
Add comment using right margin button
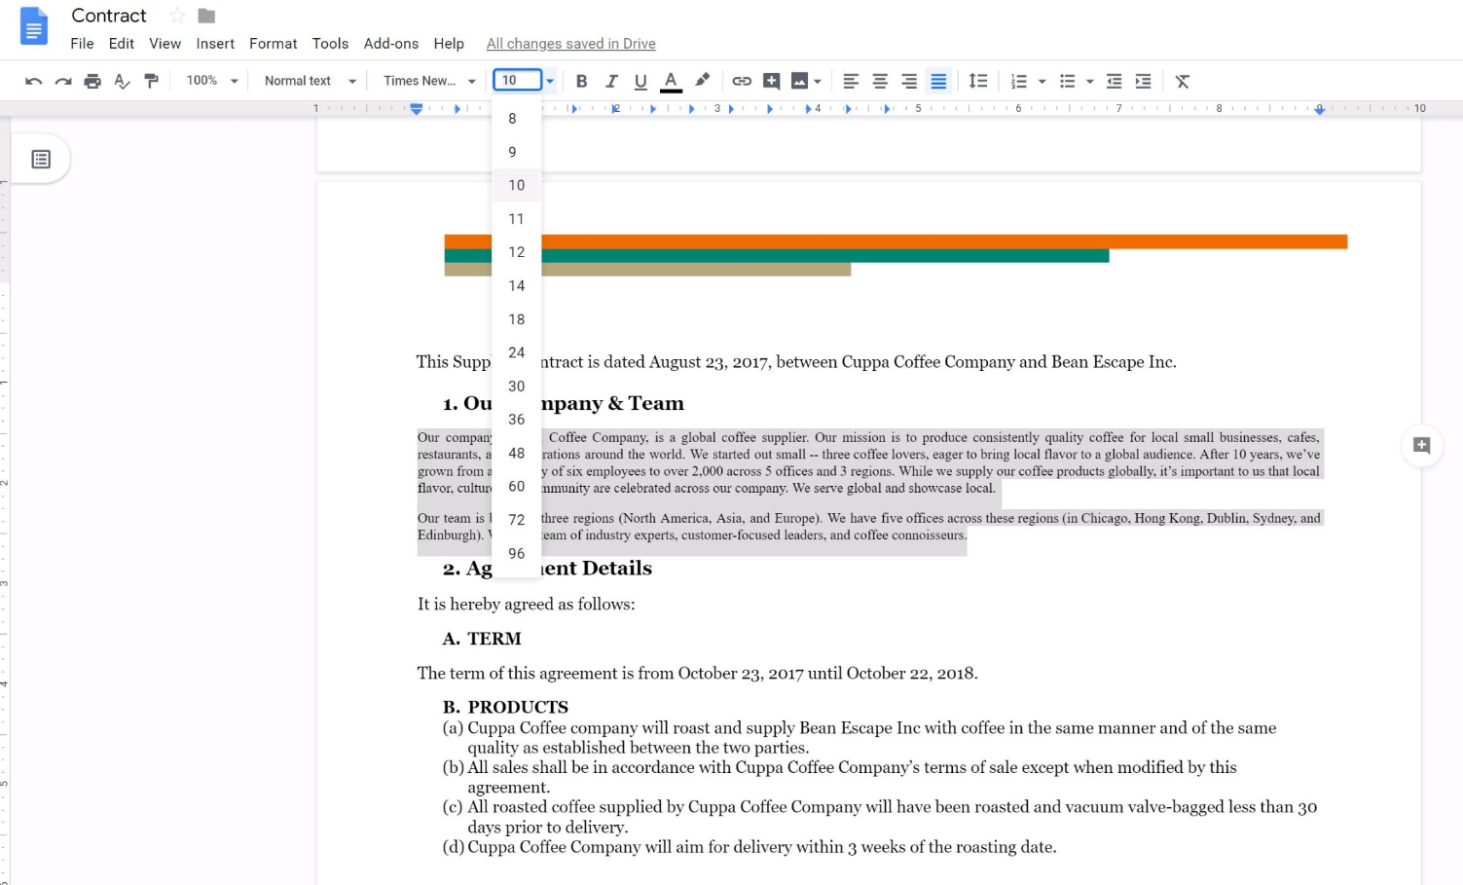[x=1421, y=446]
